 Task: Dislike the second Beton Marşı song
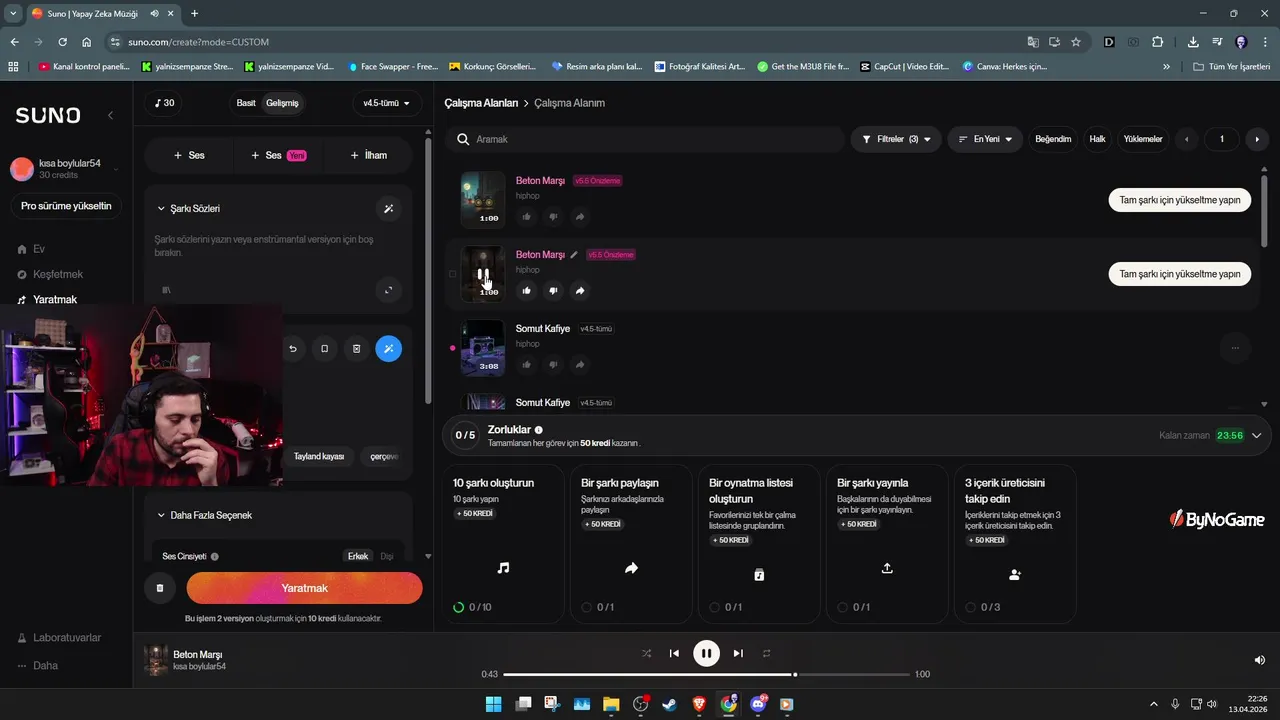click(x=553, y=291)
